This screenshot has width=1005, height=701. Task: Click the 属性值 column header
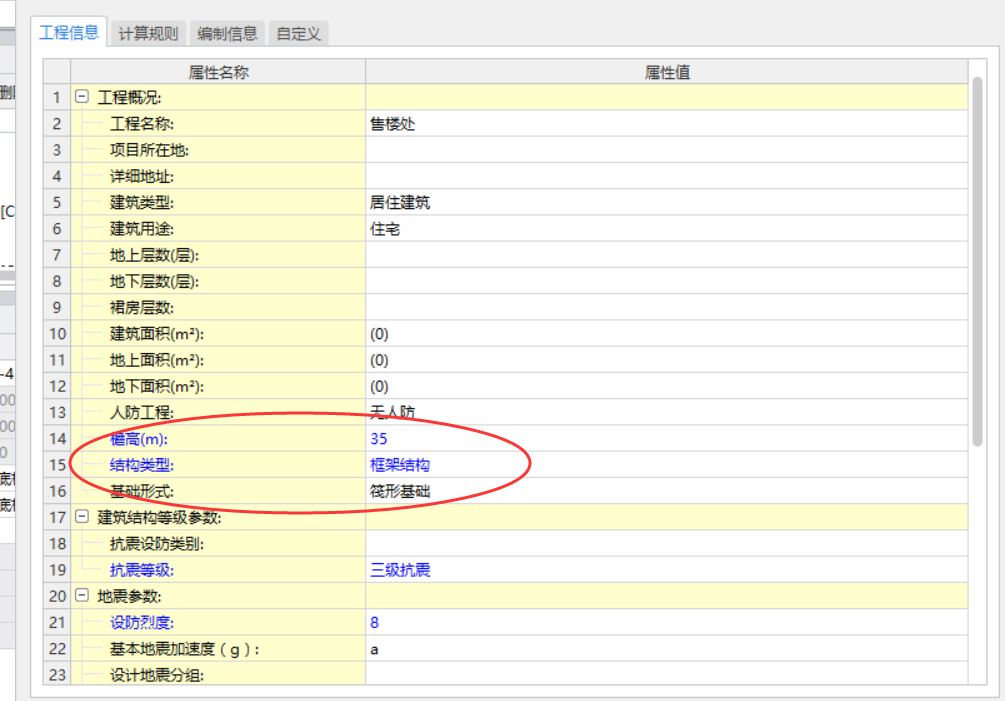[x=667, y=72]
